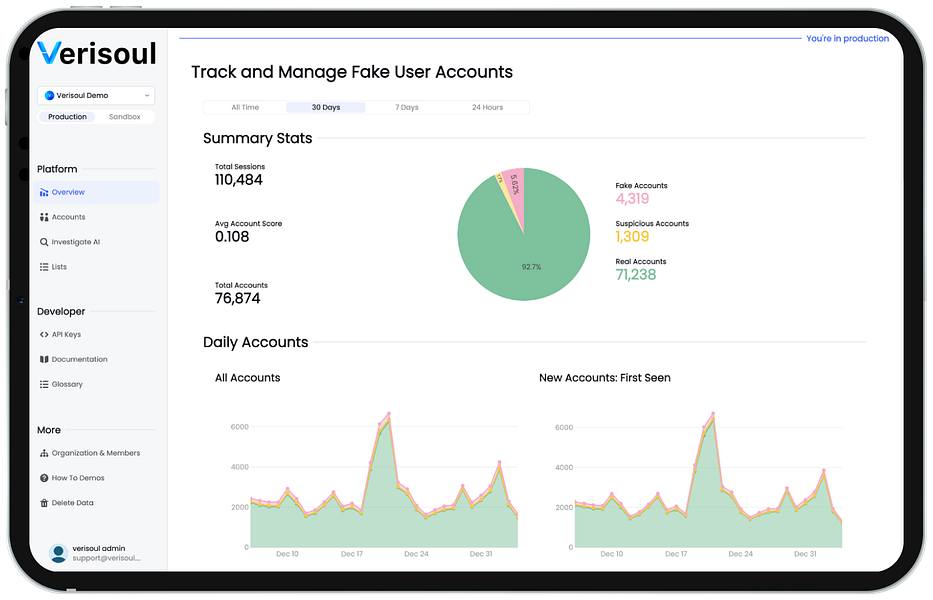Select the 24 Hours range tab
The height and width of the screenshot is (600, 933).
click(x=487, y=108)
